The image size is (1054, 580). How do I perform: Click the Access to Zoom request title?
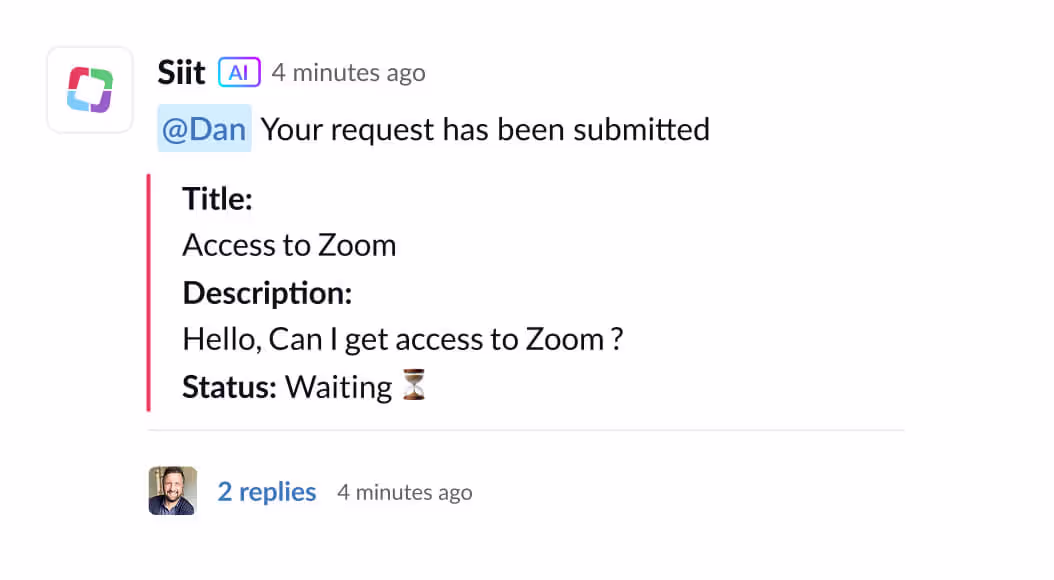289,244
